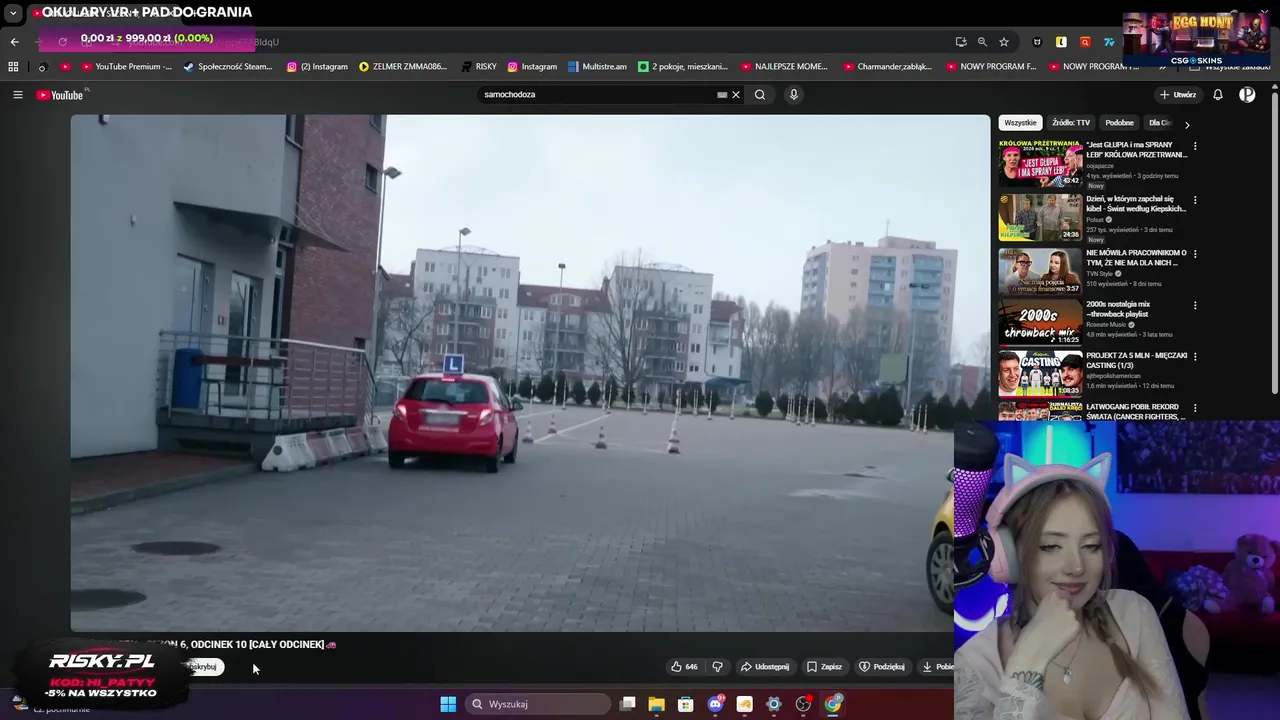The height and width of the screenshot is (720, 1280).
Task: Open the on-screen keyboard icon in the search box
Action: [722, 95]
